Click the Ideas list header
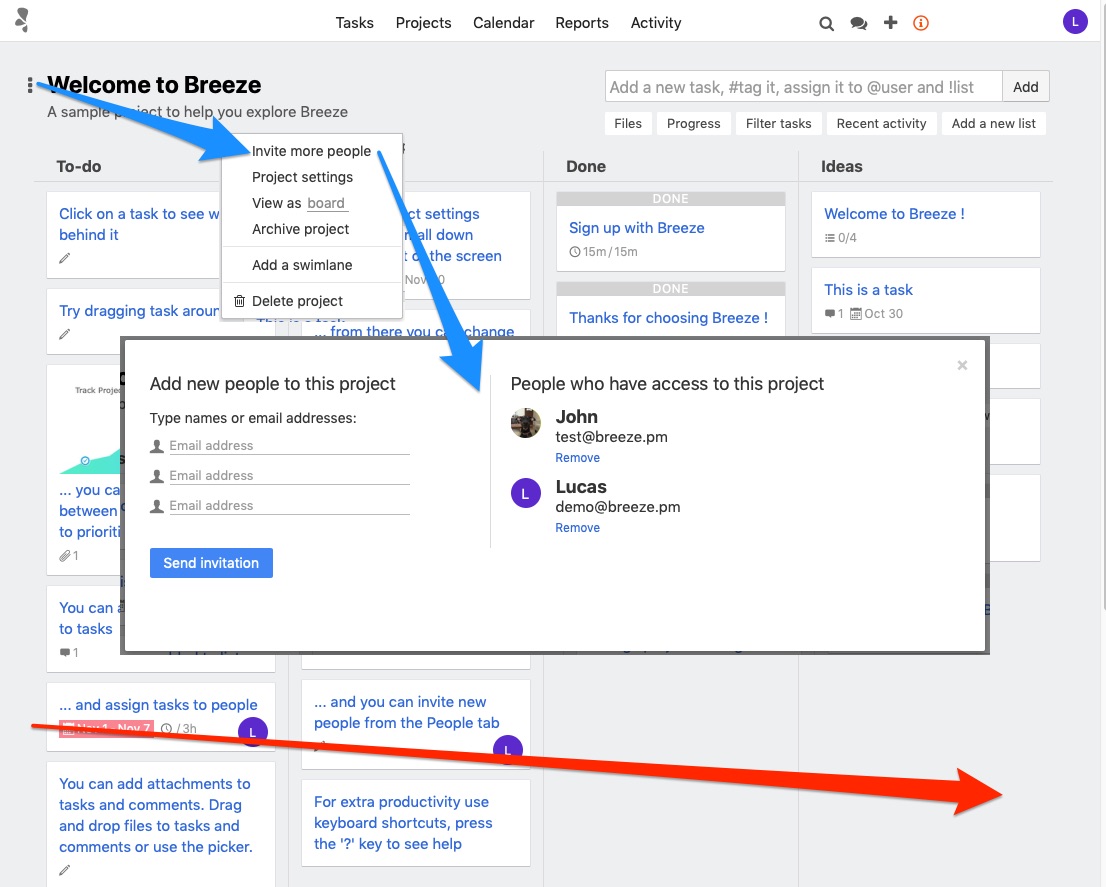Screen dimensions: 1106x887 841,166
